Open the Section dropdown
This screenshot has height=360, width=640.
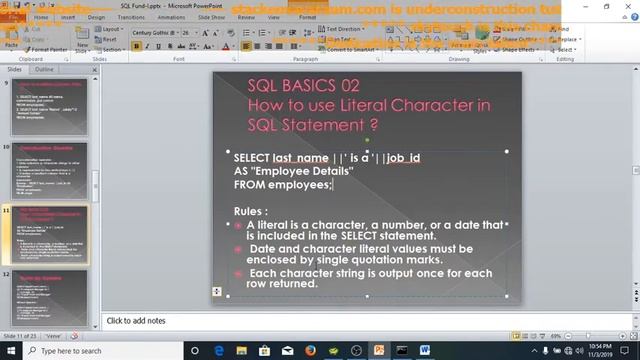pos(109,49)
